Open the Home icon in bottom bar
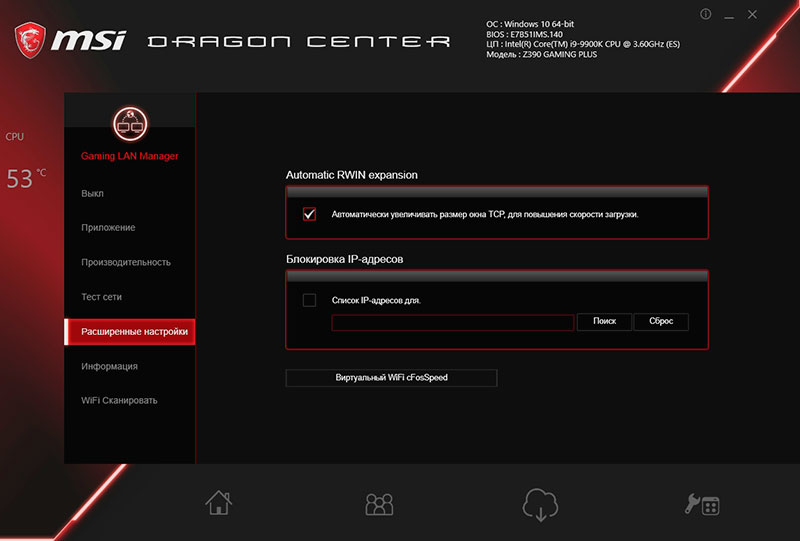The image size is (800, 541). (x=219, y=502)
